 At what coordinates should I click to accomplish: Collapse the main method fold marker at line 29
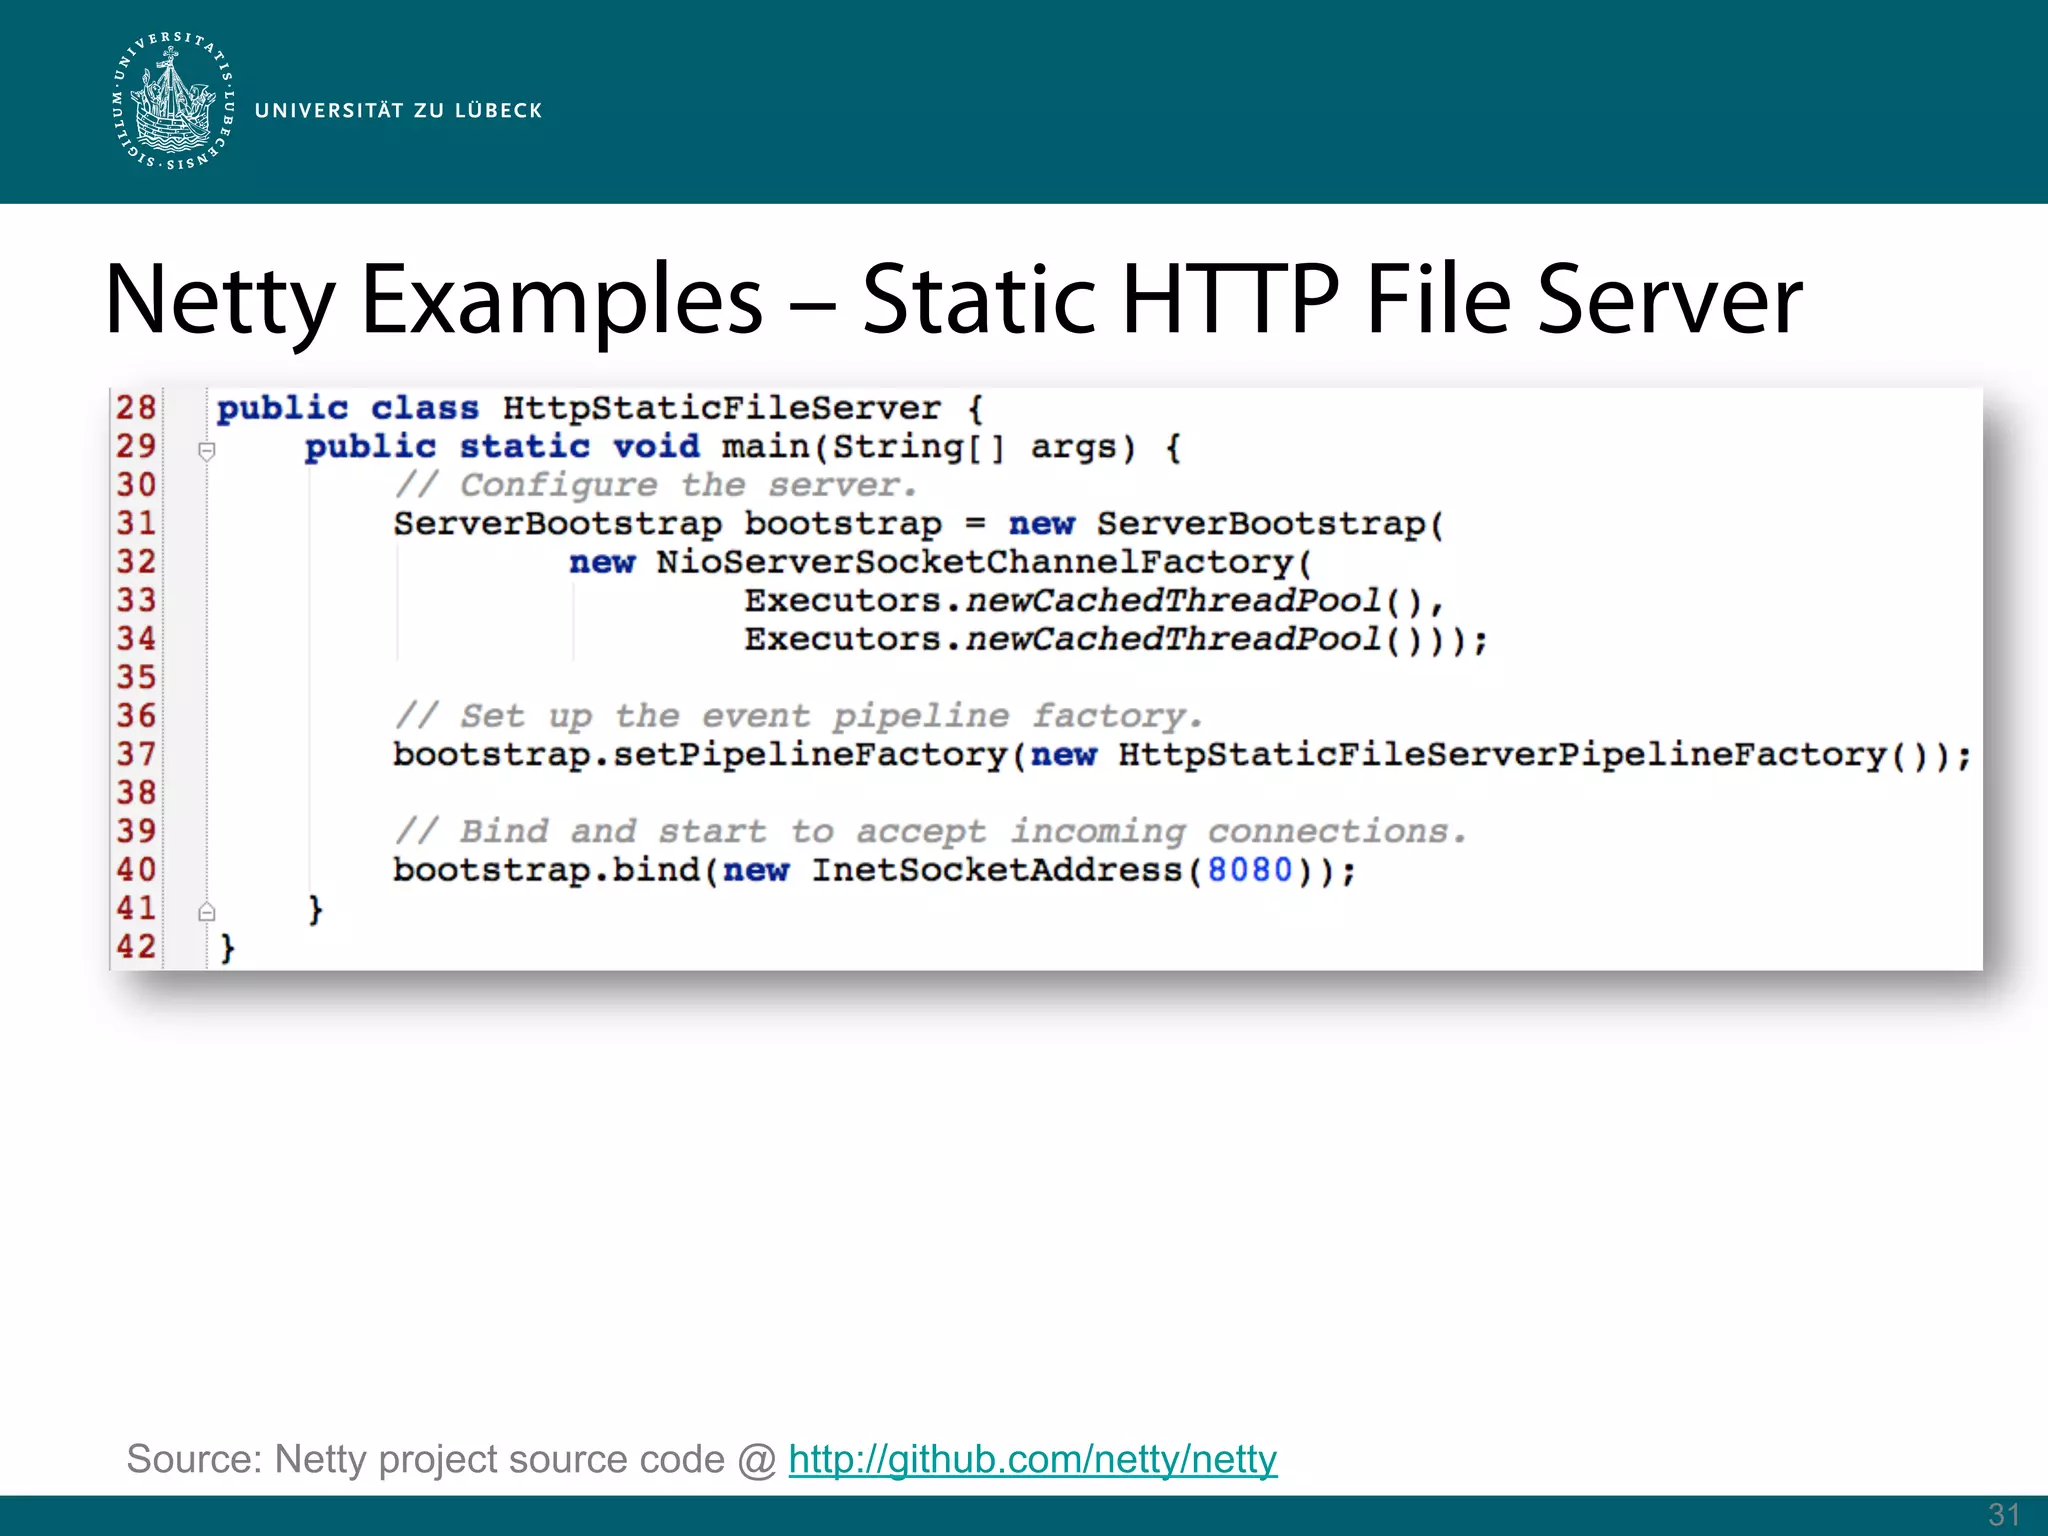pyautogui.click(x=207, y=451)
